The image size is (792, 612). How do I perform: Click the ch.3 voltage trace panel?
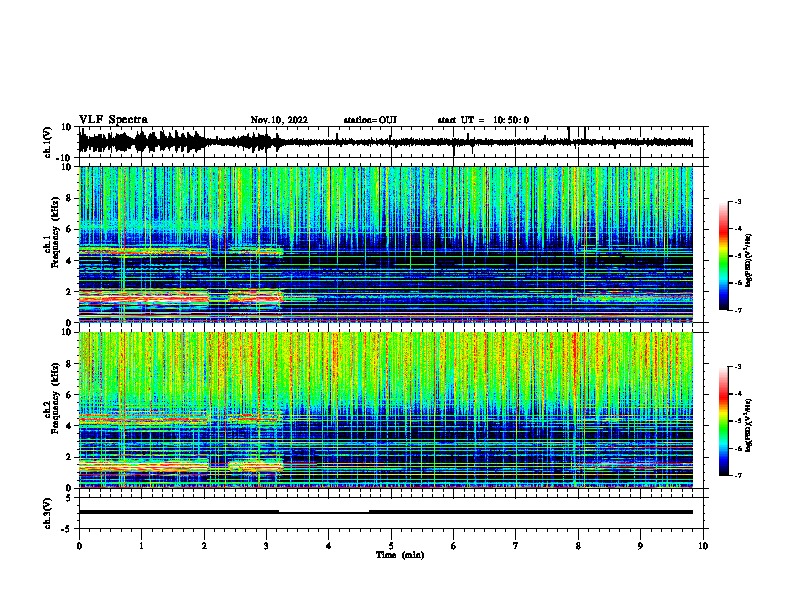[x=391, y=513]
